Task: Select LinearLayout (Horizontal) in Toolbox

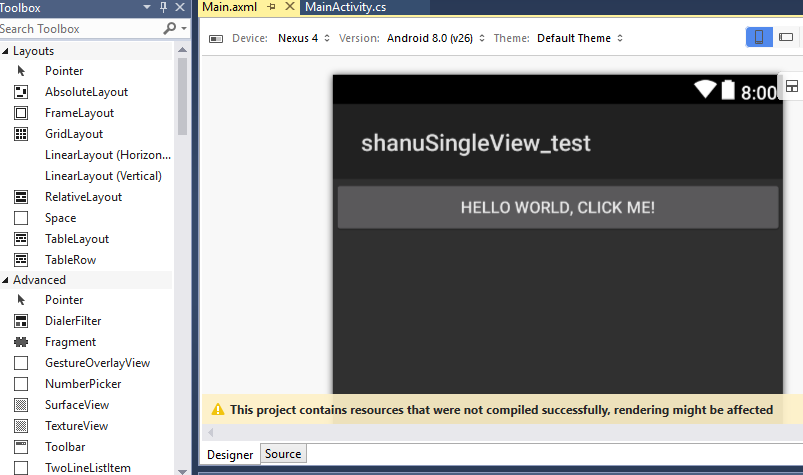Action: tap(108, 155)
